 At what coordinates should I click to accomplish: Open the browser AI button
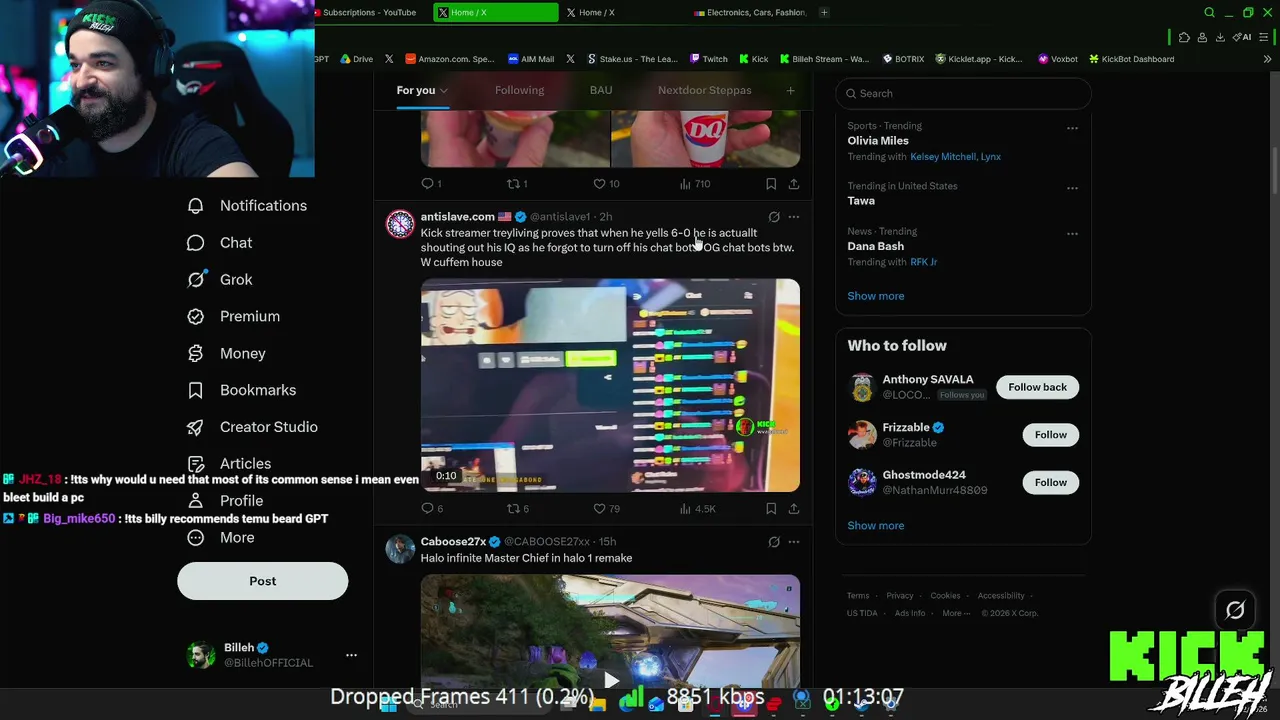coord(1242,38)
